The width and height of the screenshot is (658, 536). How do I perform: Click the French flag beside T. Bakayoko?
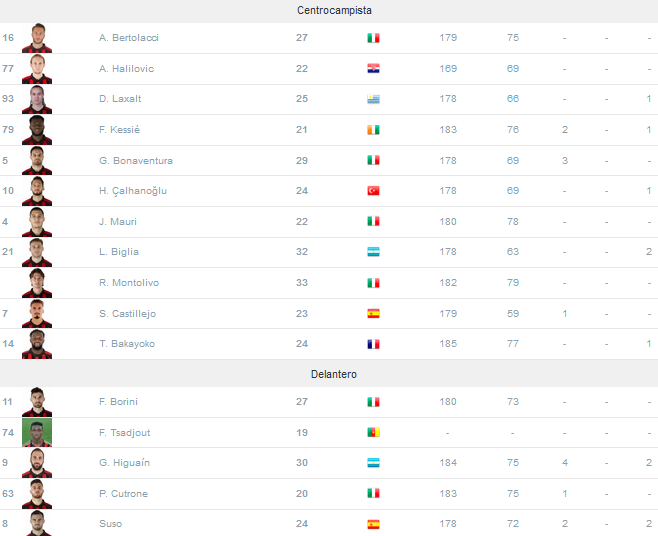[373, 344]
